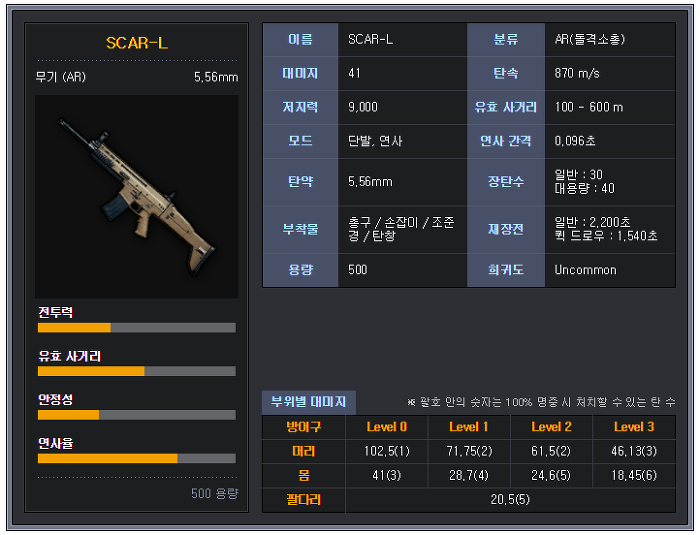Click the 팔다리 row header

click(x=304, y=500)
